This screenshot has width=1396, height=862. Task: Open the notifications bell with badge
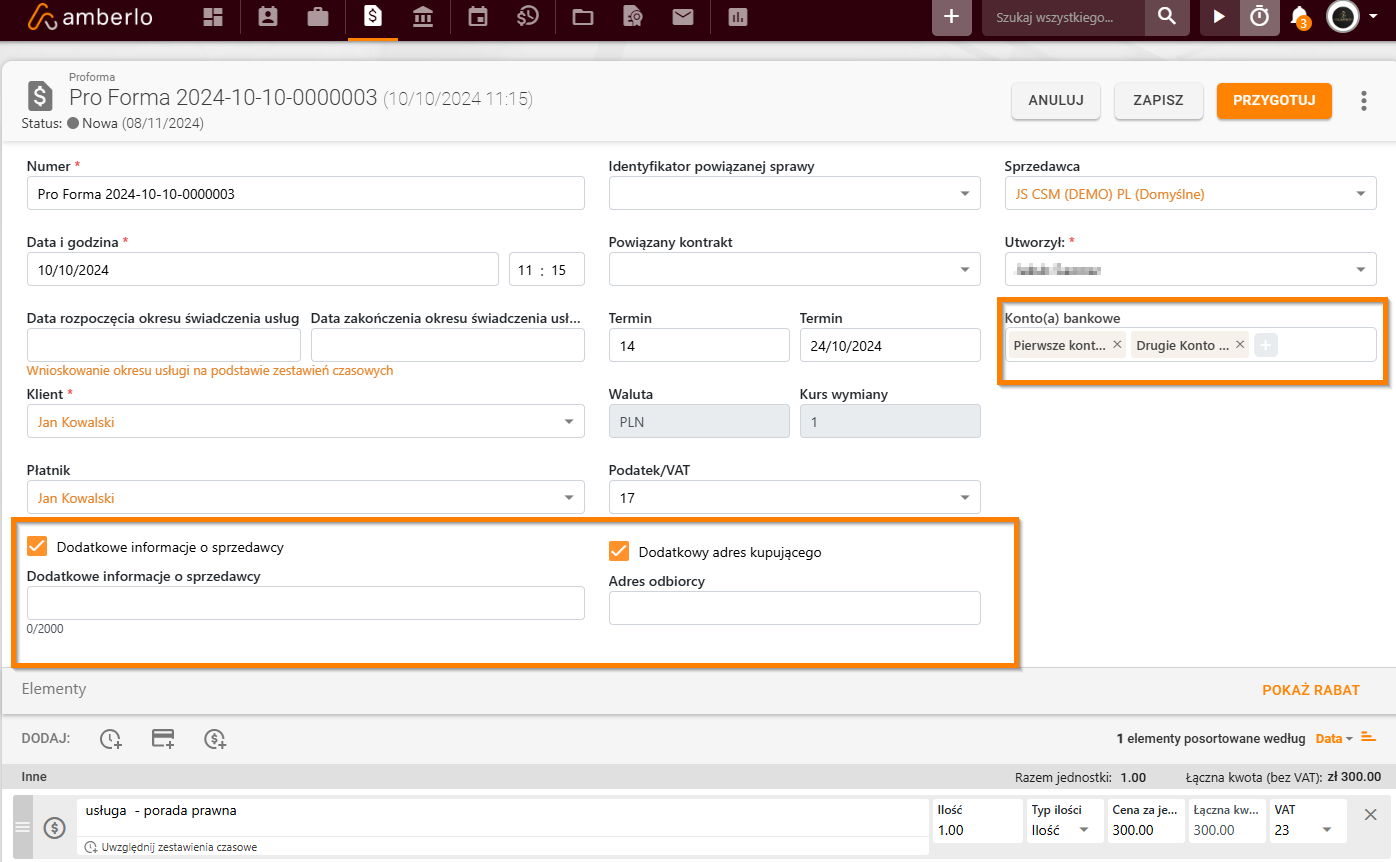1299,17
